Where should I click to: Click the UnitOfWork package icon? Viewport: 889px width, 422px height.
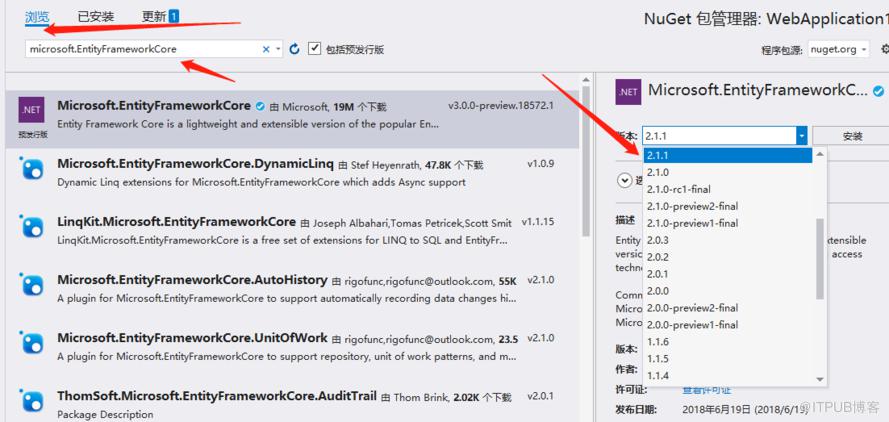[31, 343]
